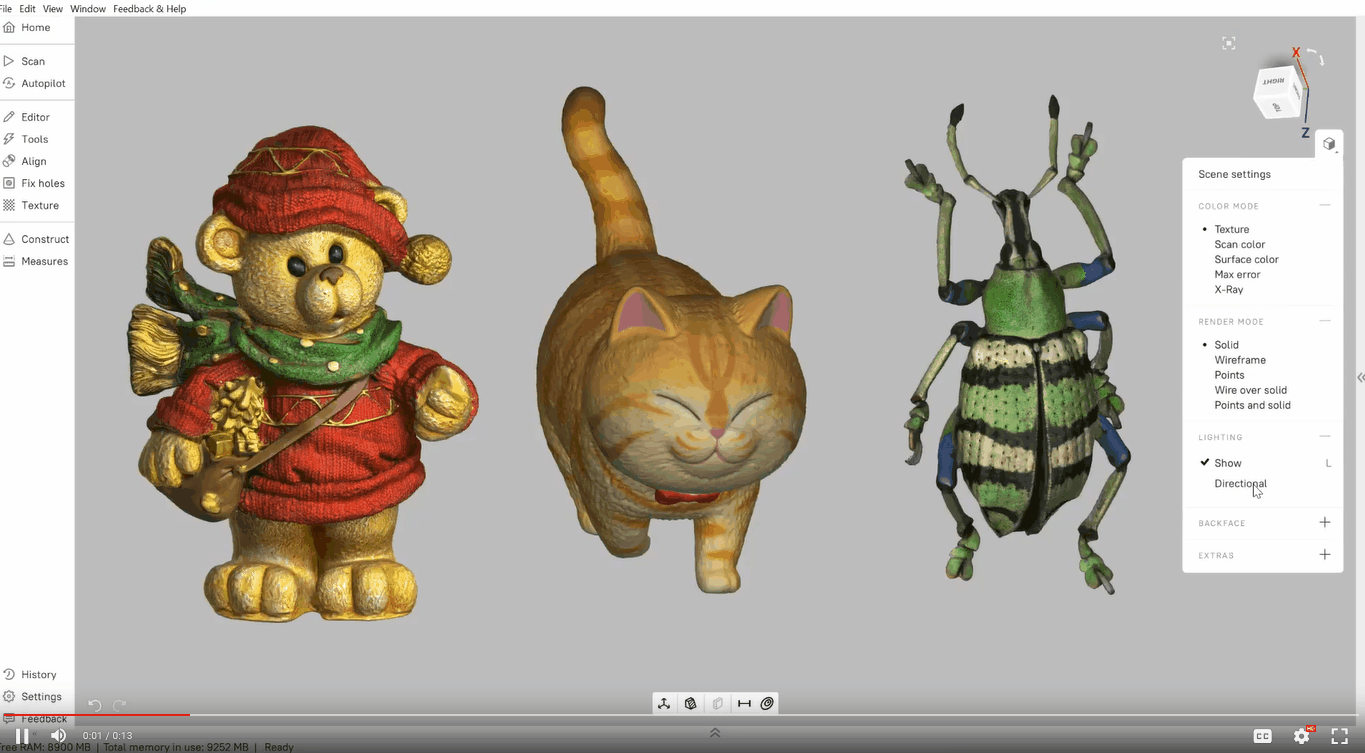This screenshot has width=1365, height=753.
Task: Click the fit-to-view frame icon
Action: click(x=1229, y=43)
